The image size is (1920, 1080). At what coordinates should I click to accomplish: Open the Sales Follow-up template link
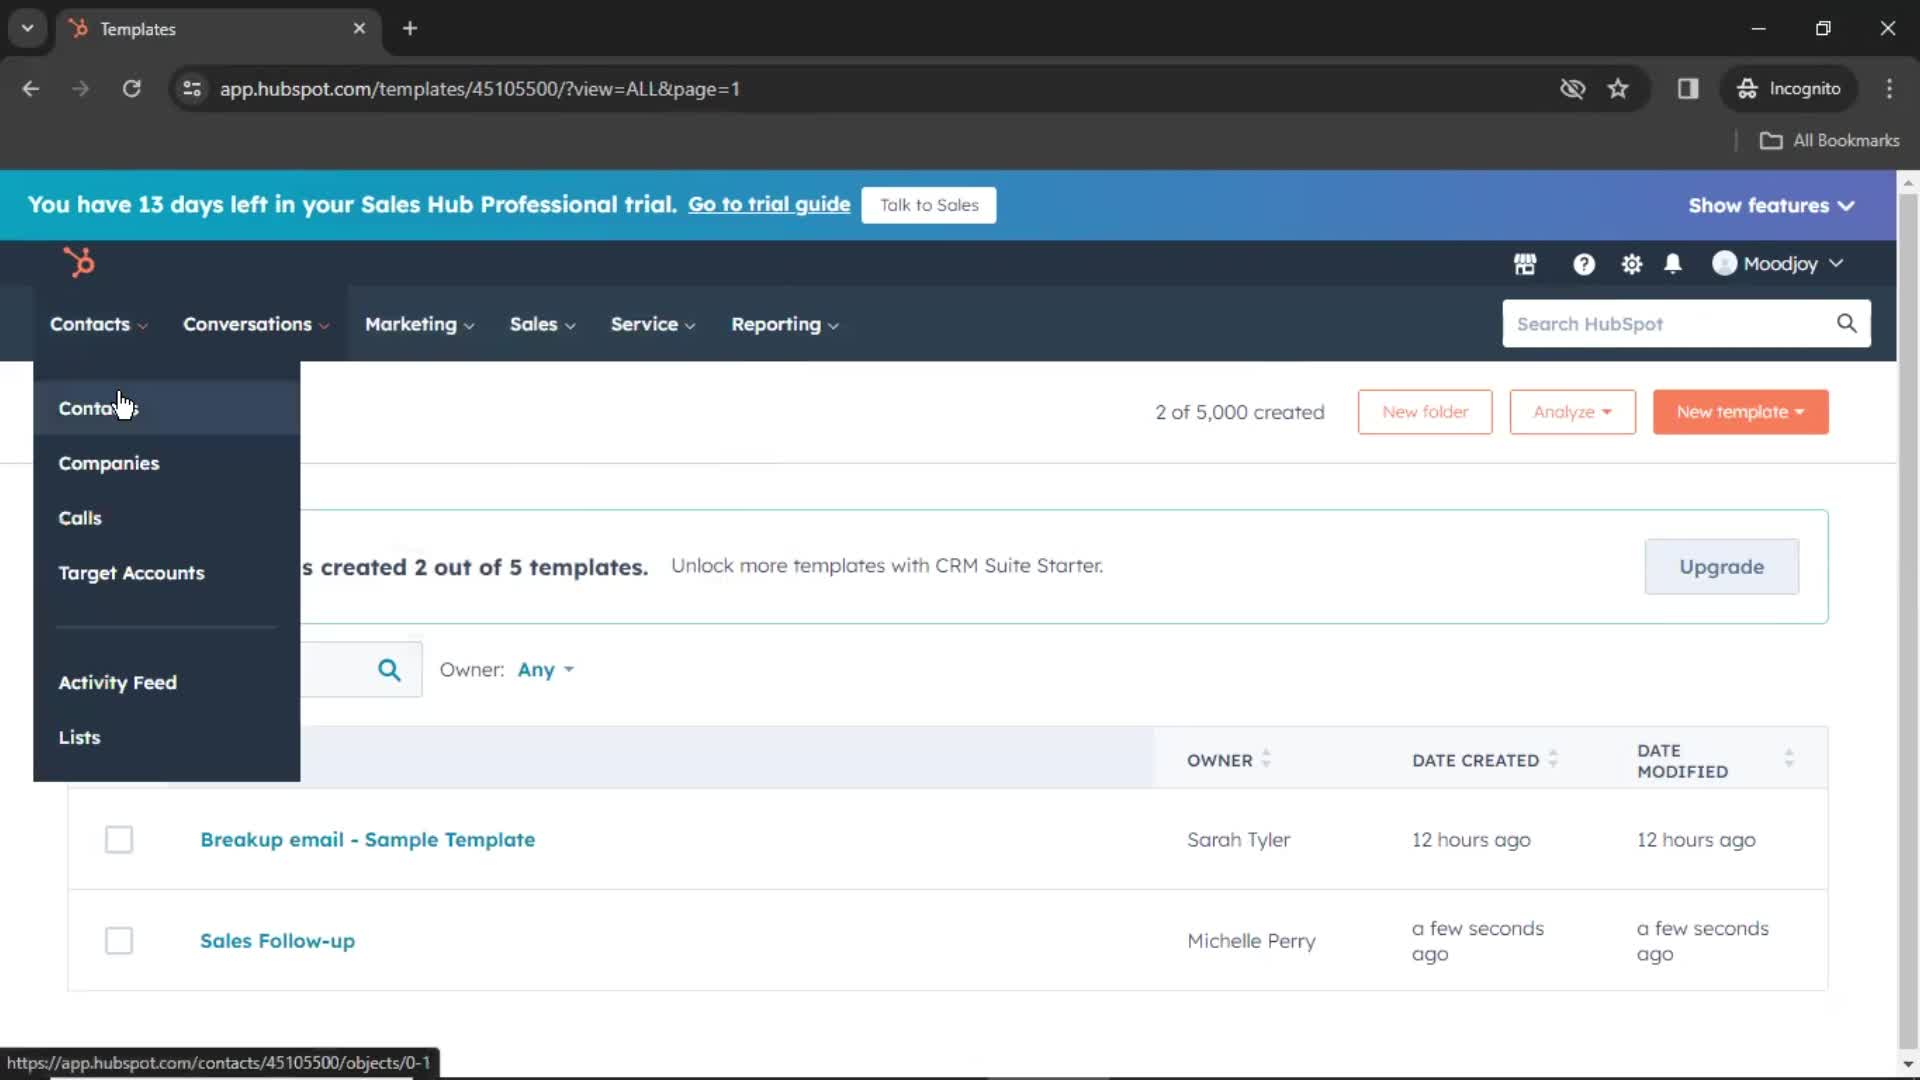pyautogui.click(x=277, y=941)
